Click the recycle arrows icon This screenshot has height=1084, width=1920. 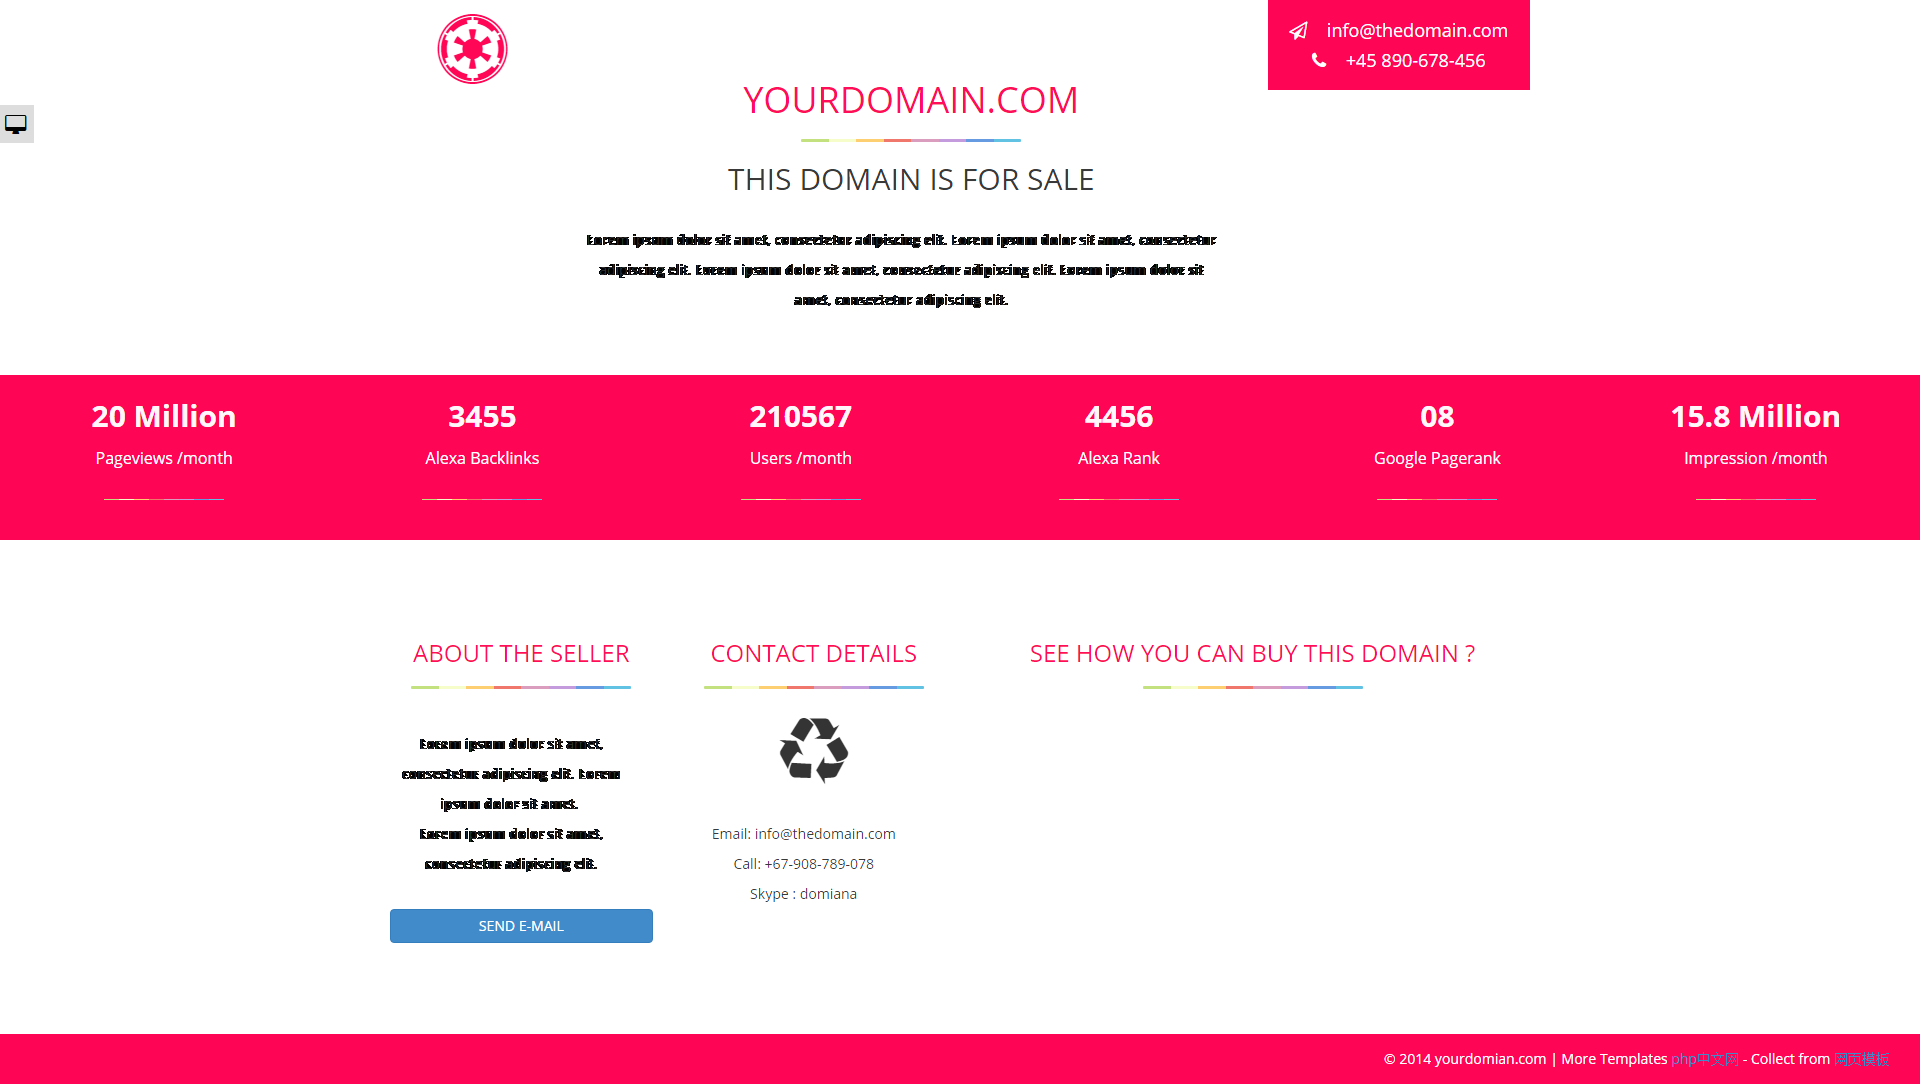coord(814,750)
